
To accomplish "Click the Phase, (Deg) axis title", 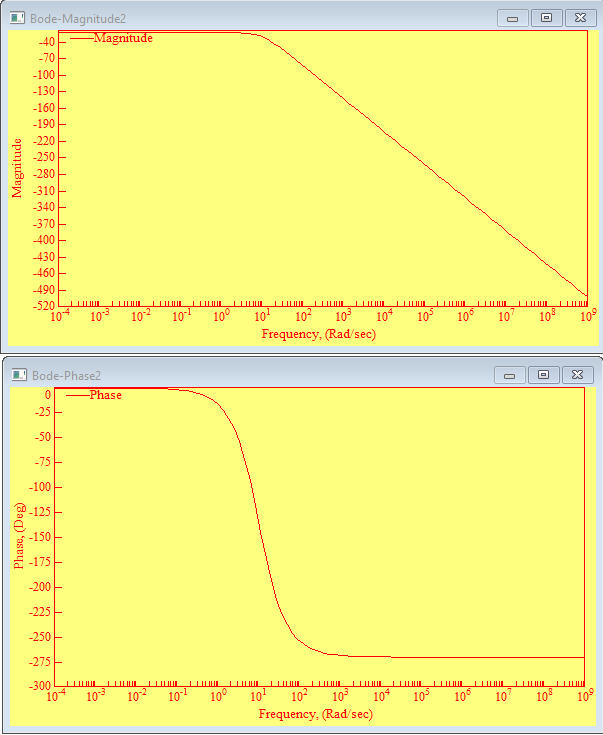I will click(19, 536).
